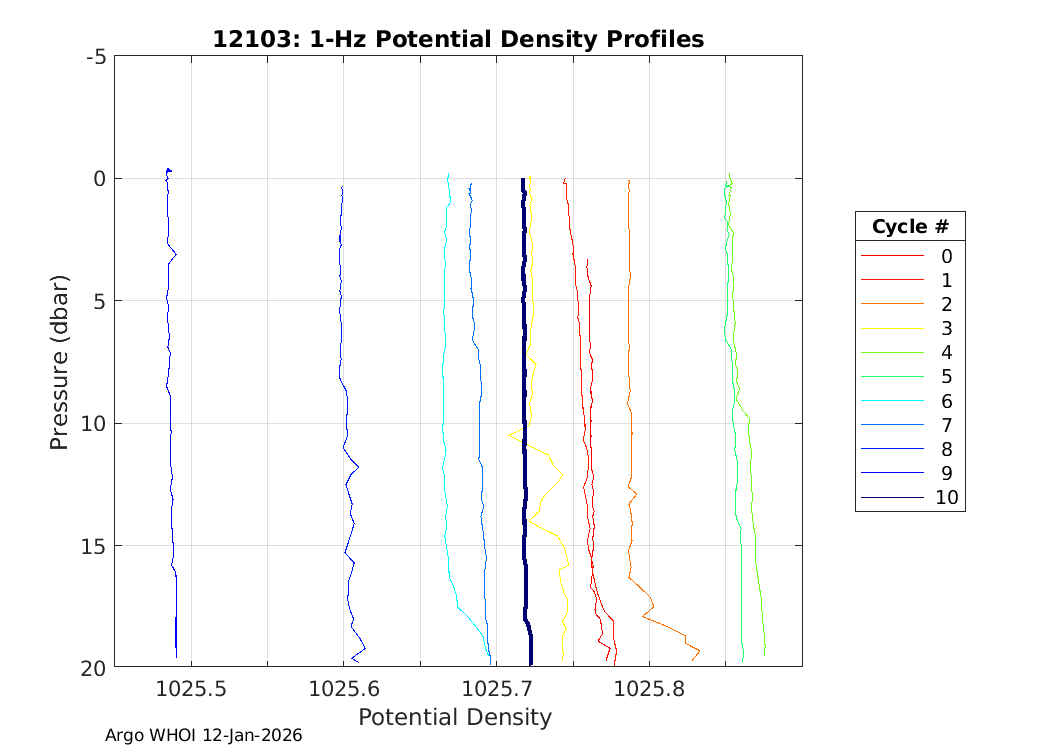Click the -5 y-axis tick label
Viewport: 1050px width, 750px height.
(96, 57)
